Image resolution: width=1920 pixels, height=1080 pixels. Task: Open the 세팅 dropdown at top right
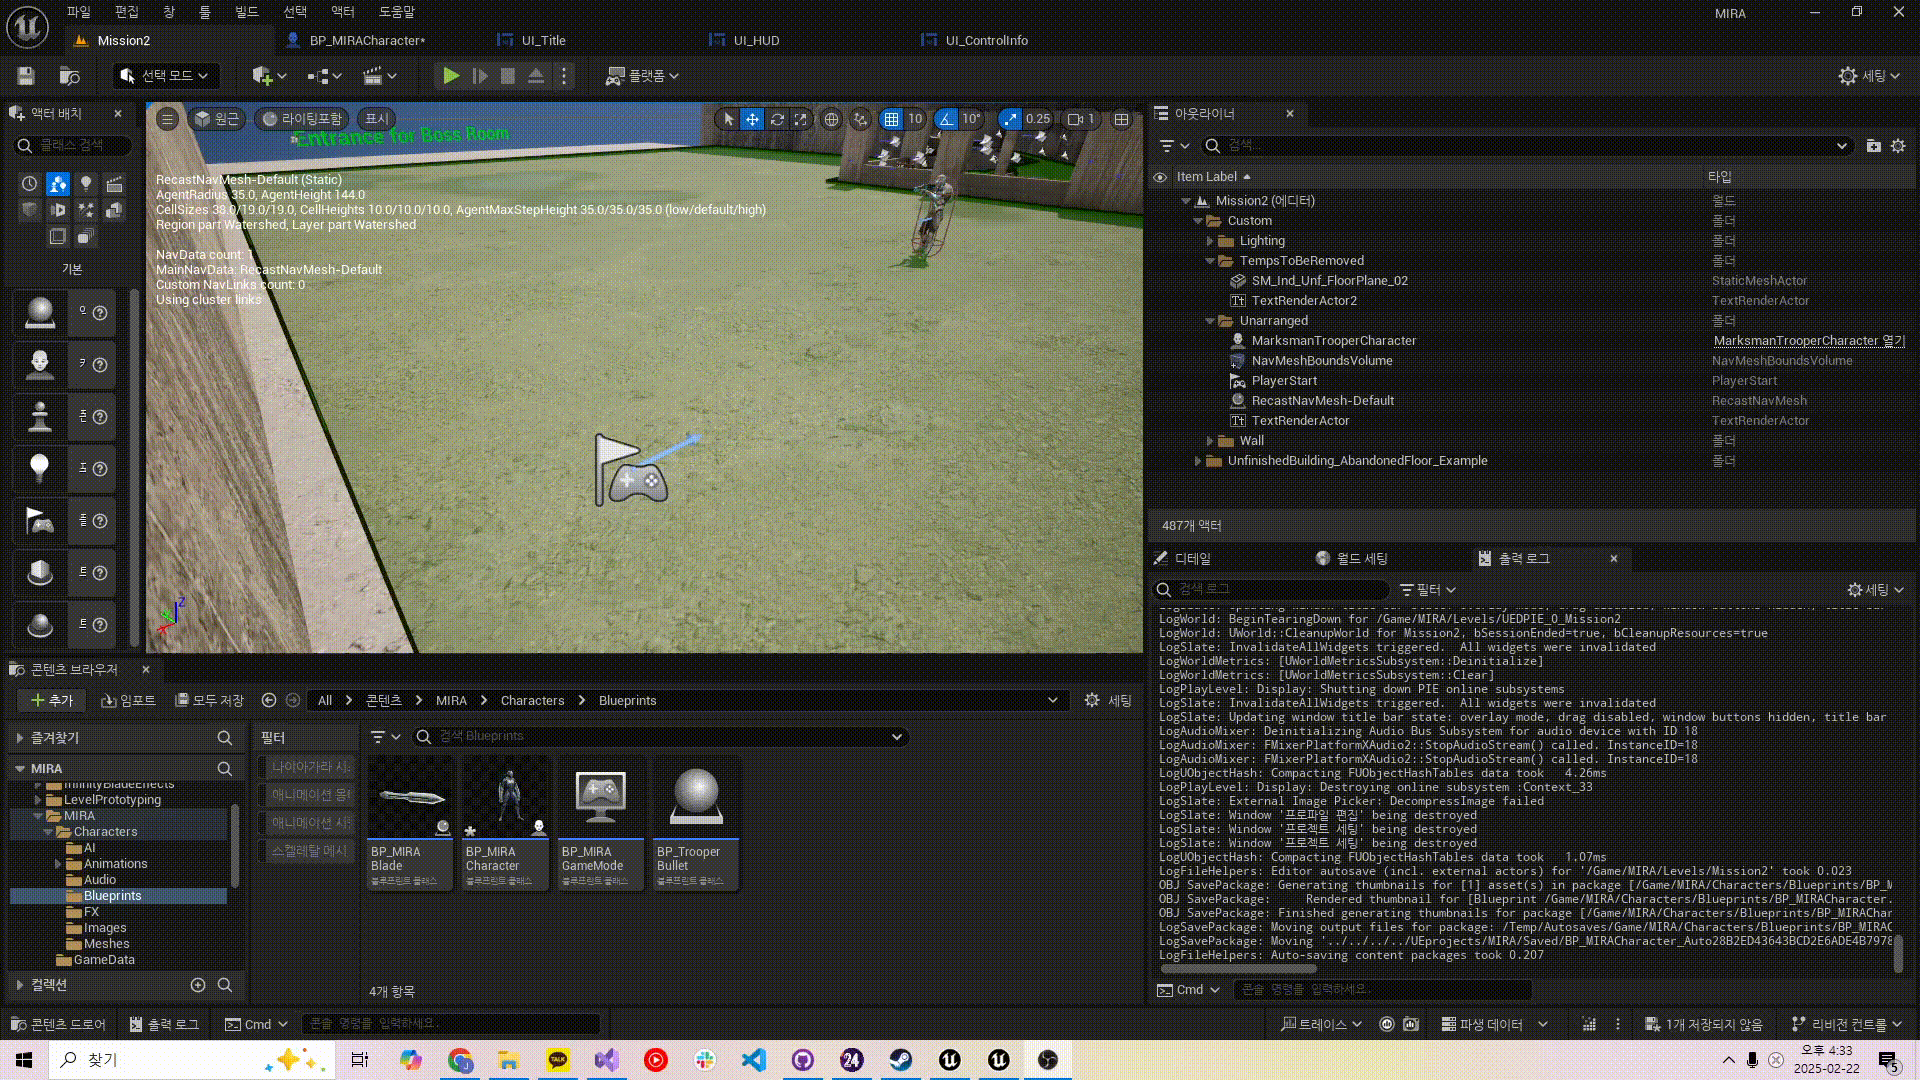1870,76
